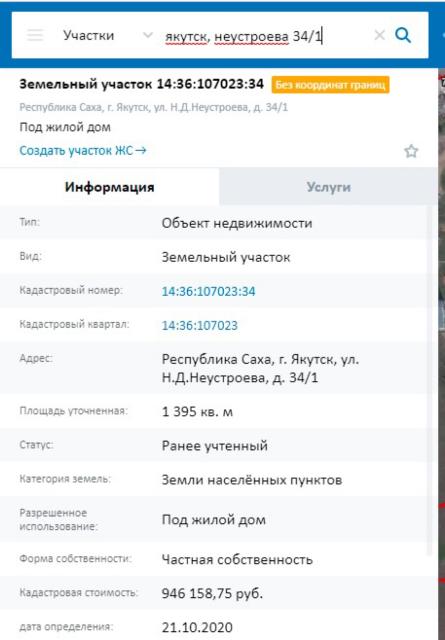
Task: Click the Без координат границ badge
Action: click(x=330, y=85)
